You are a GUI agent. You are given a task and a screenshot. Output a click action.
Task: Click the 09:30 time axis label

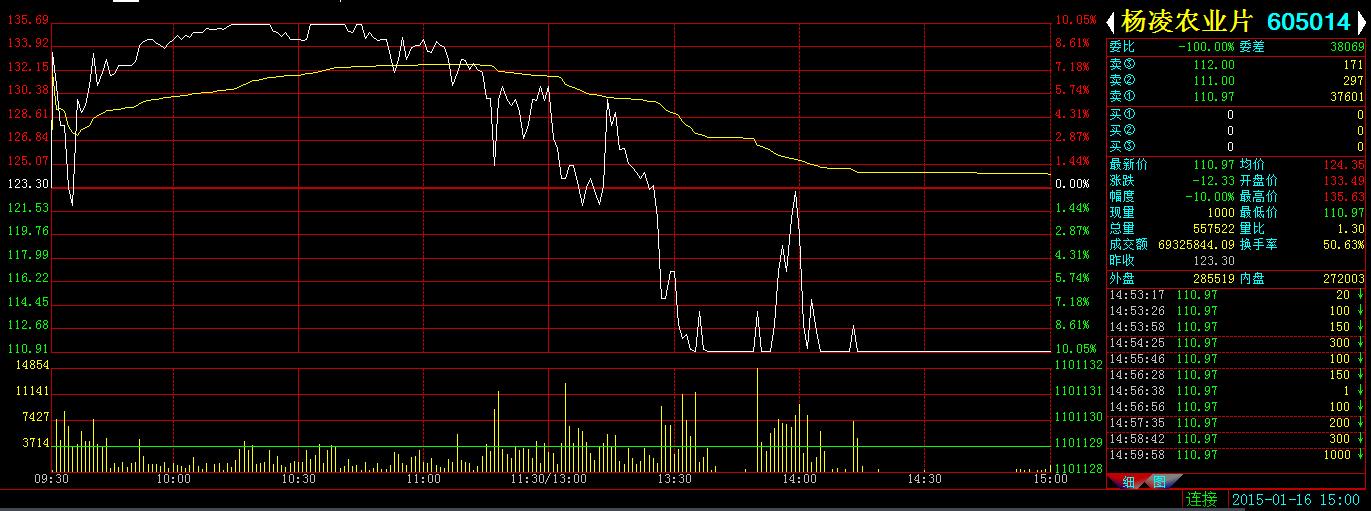coord(52,480)
